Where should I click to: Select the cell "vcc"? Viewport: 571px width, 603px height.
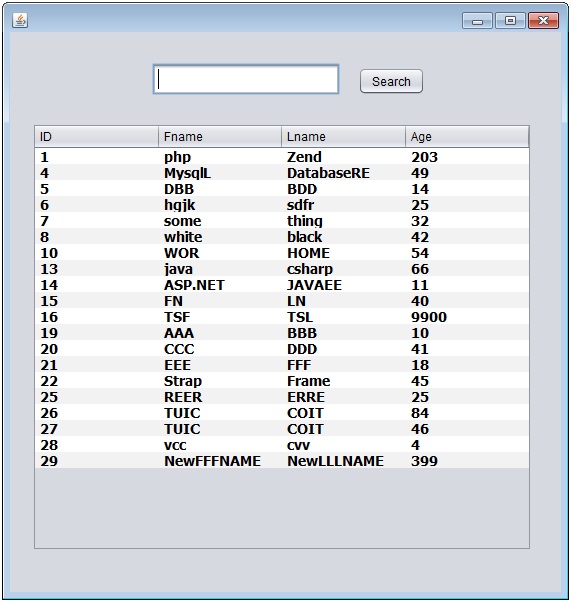(x=220, y=445)
